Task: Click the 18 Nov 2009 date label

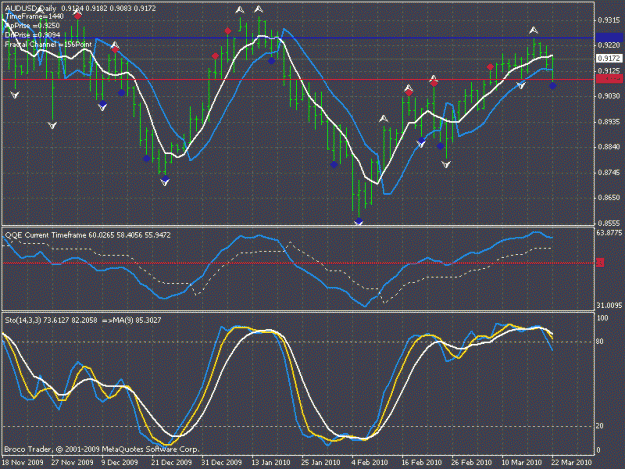Action: [x=22, y=462]
